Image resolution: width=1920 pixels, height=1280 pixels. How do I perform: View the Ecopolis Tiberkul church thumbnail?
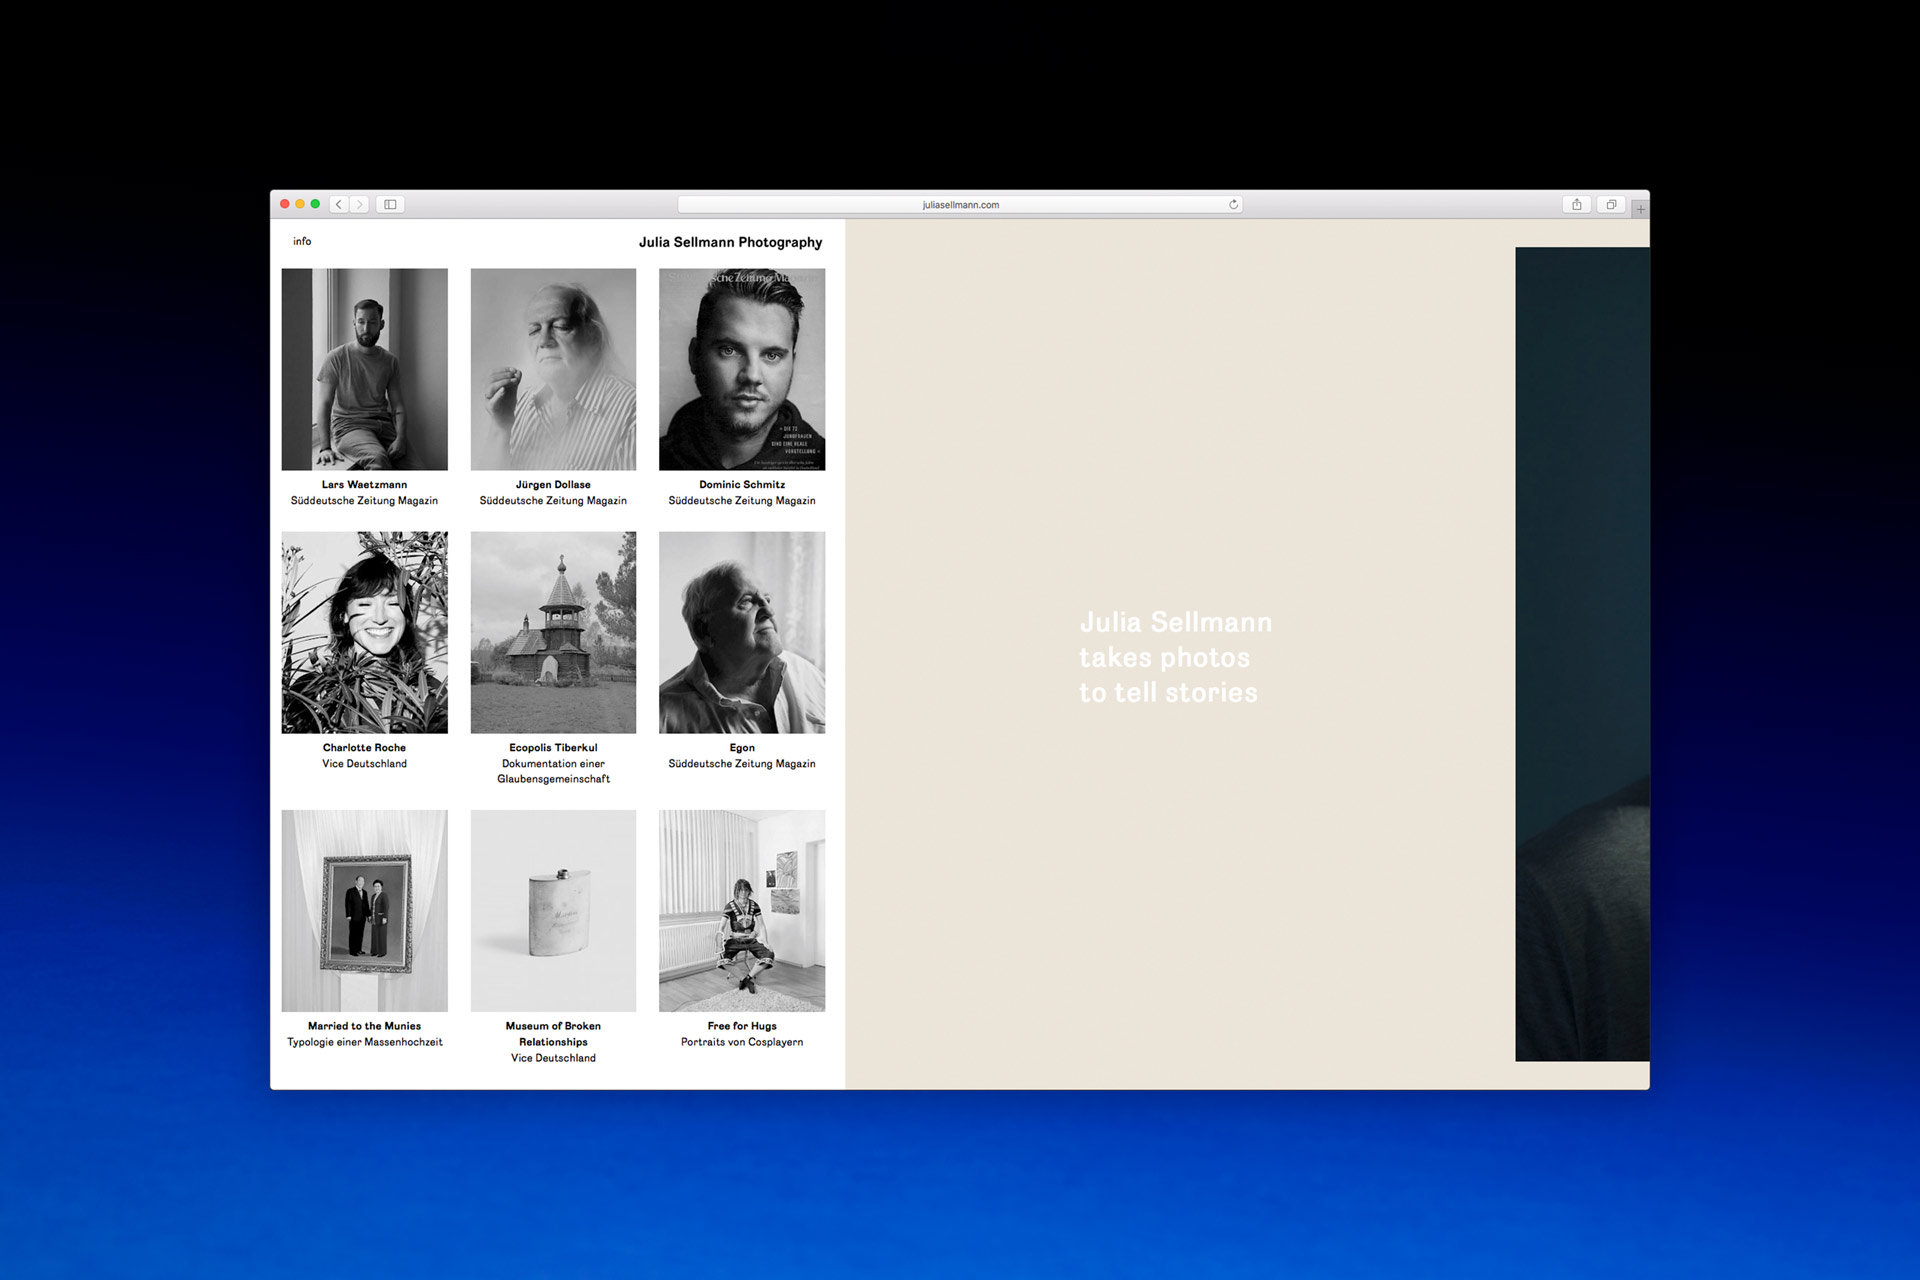553,632
